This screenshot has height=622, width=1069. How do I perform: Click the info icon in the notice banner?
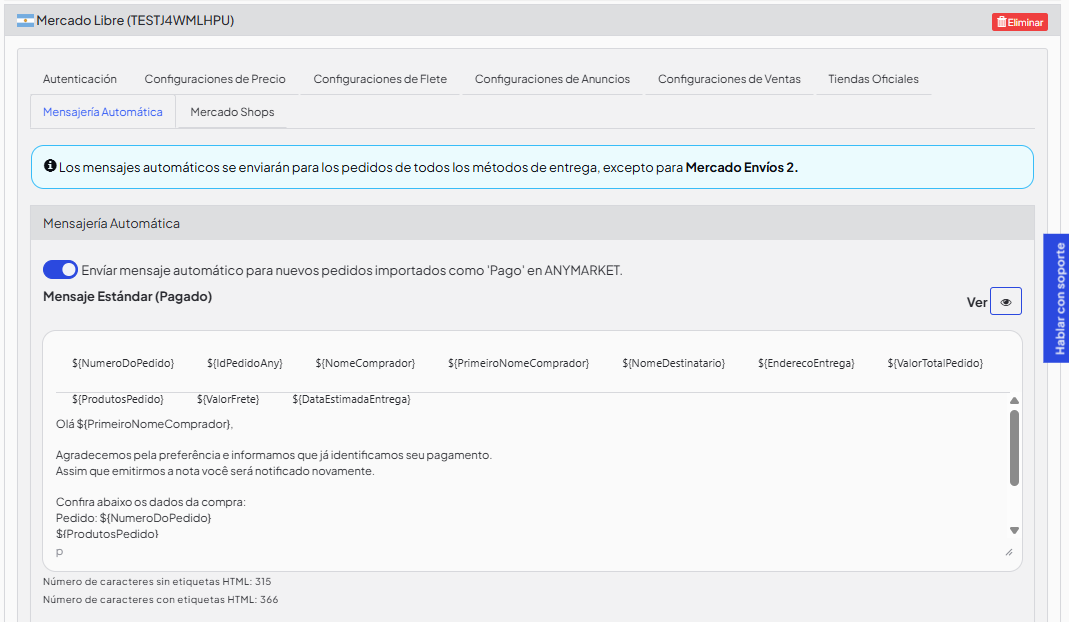coord(50,166)
